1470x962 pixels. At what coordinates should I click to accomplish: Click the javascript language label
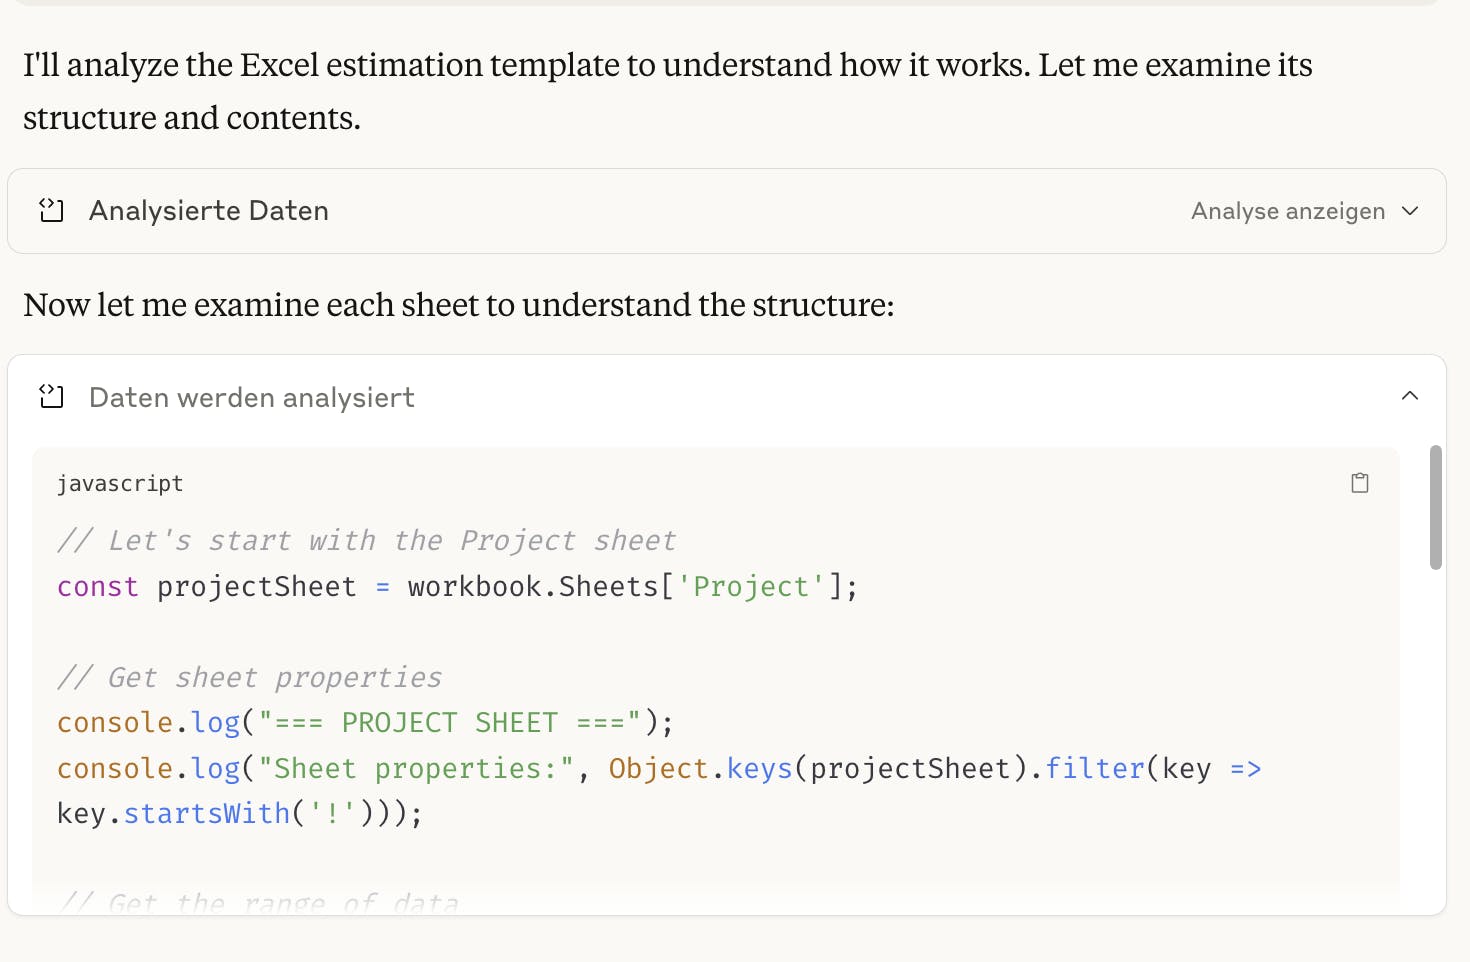pos(120,484)
